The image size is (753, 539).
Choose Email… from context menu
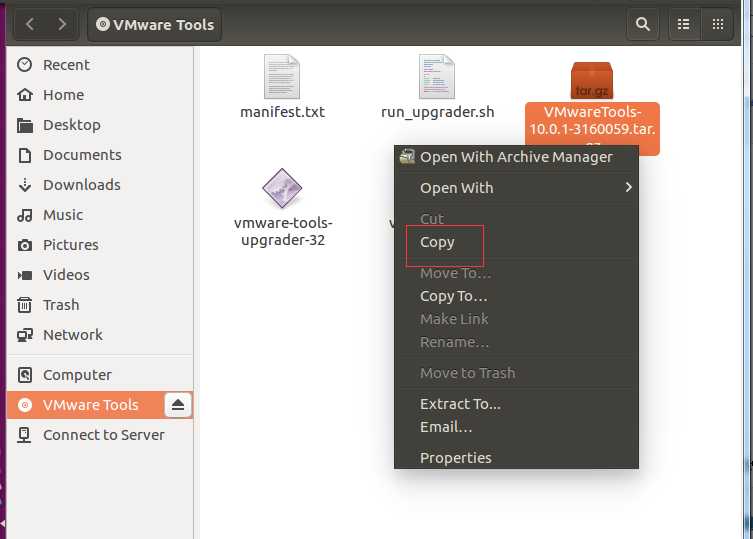point(516,427)
